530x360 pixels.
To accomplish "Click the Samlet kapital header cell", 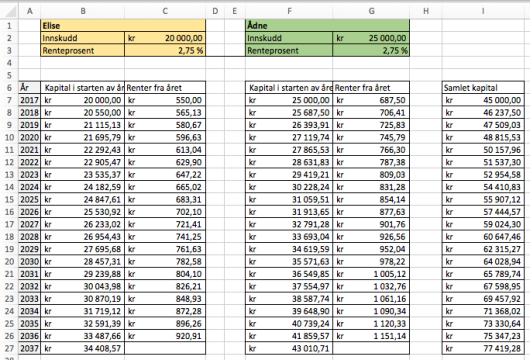I will [483, 88].
